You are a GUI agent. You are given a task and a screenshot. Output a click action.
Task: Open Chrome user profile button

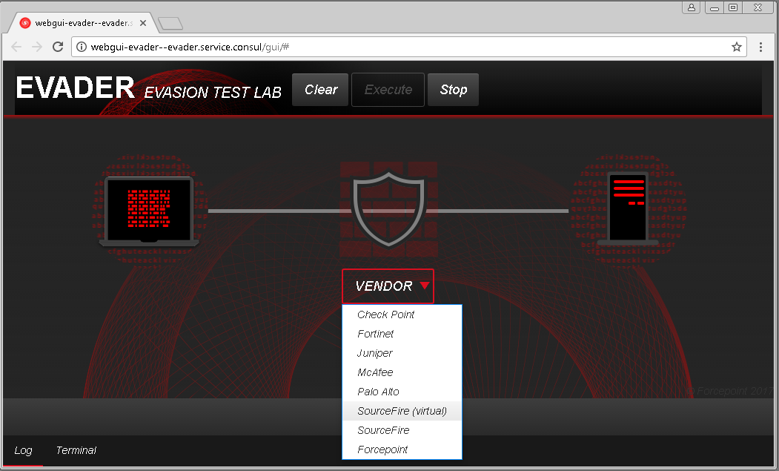click(691, 7)
